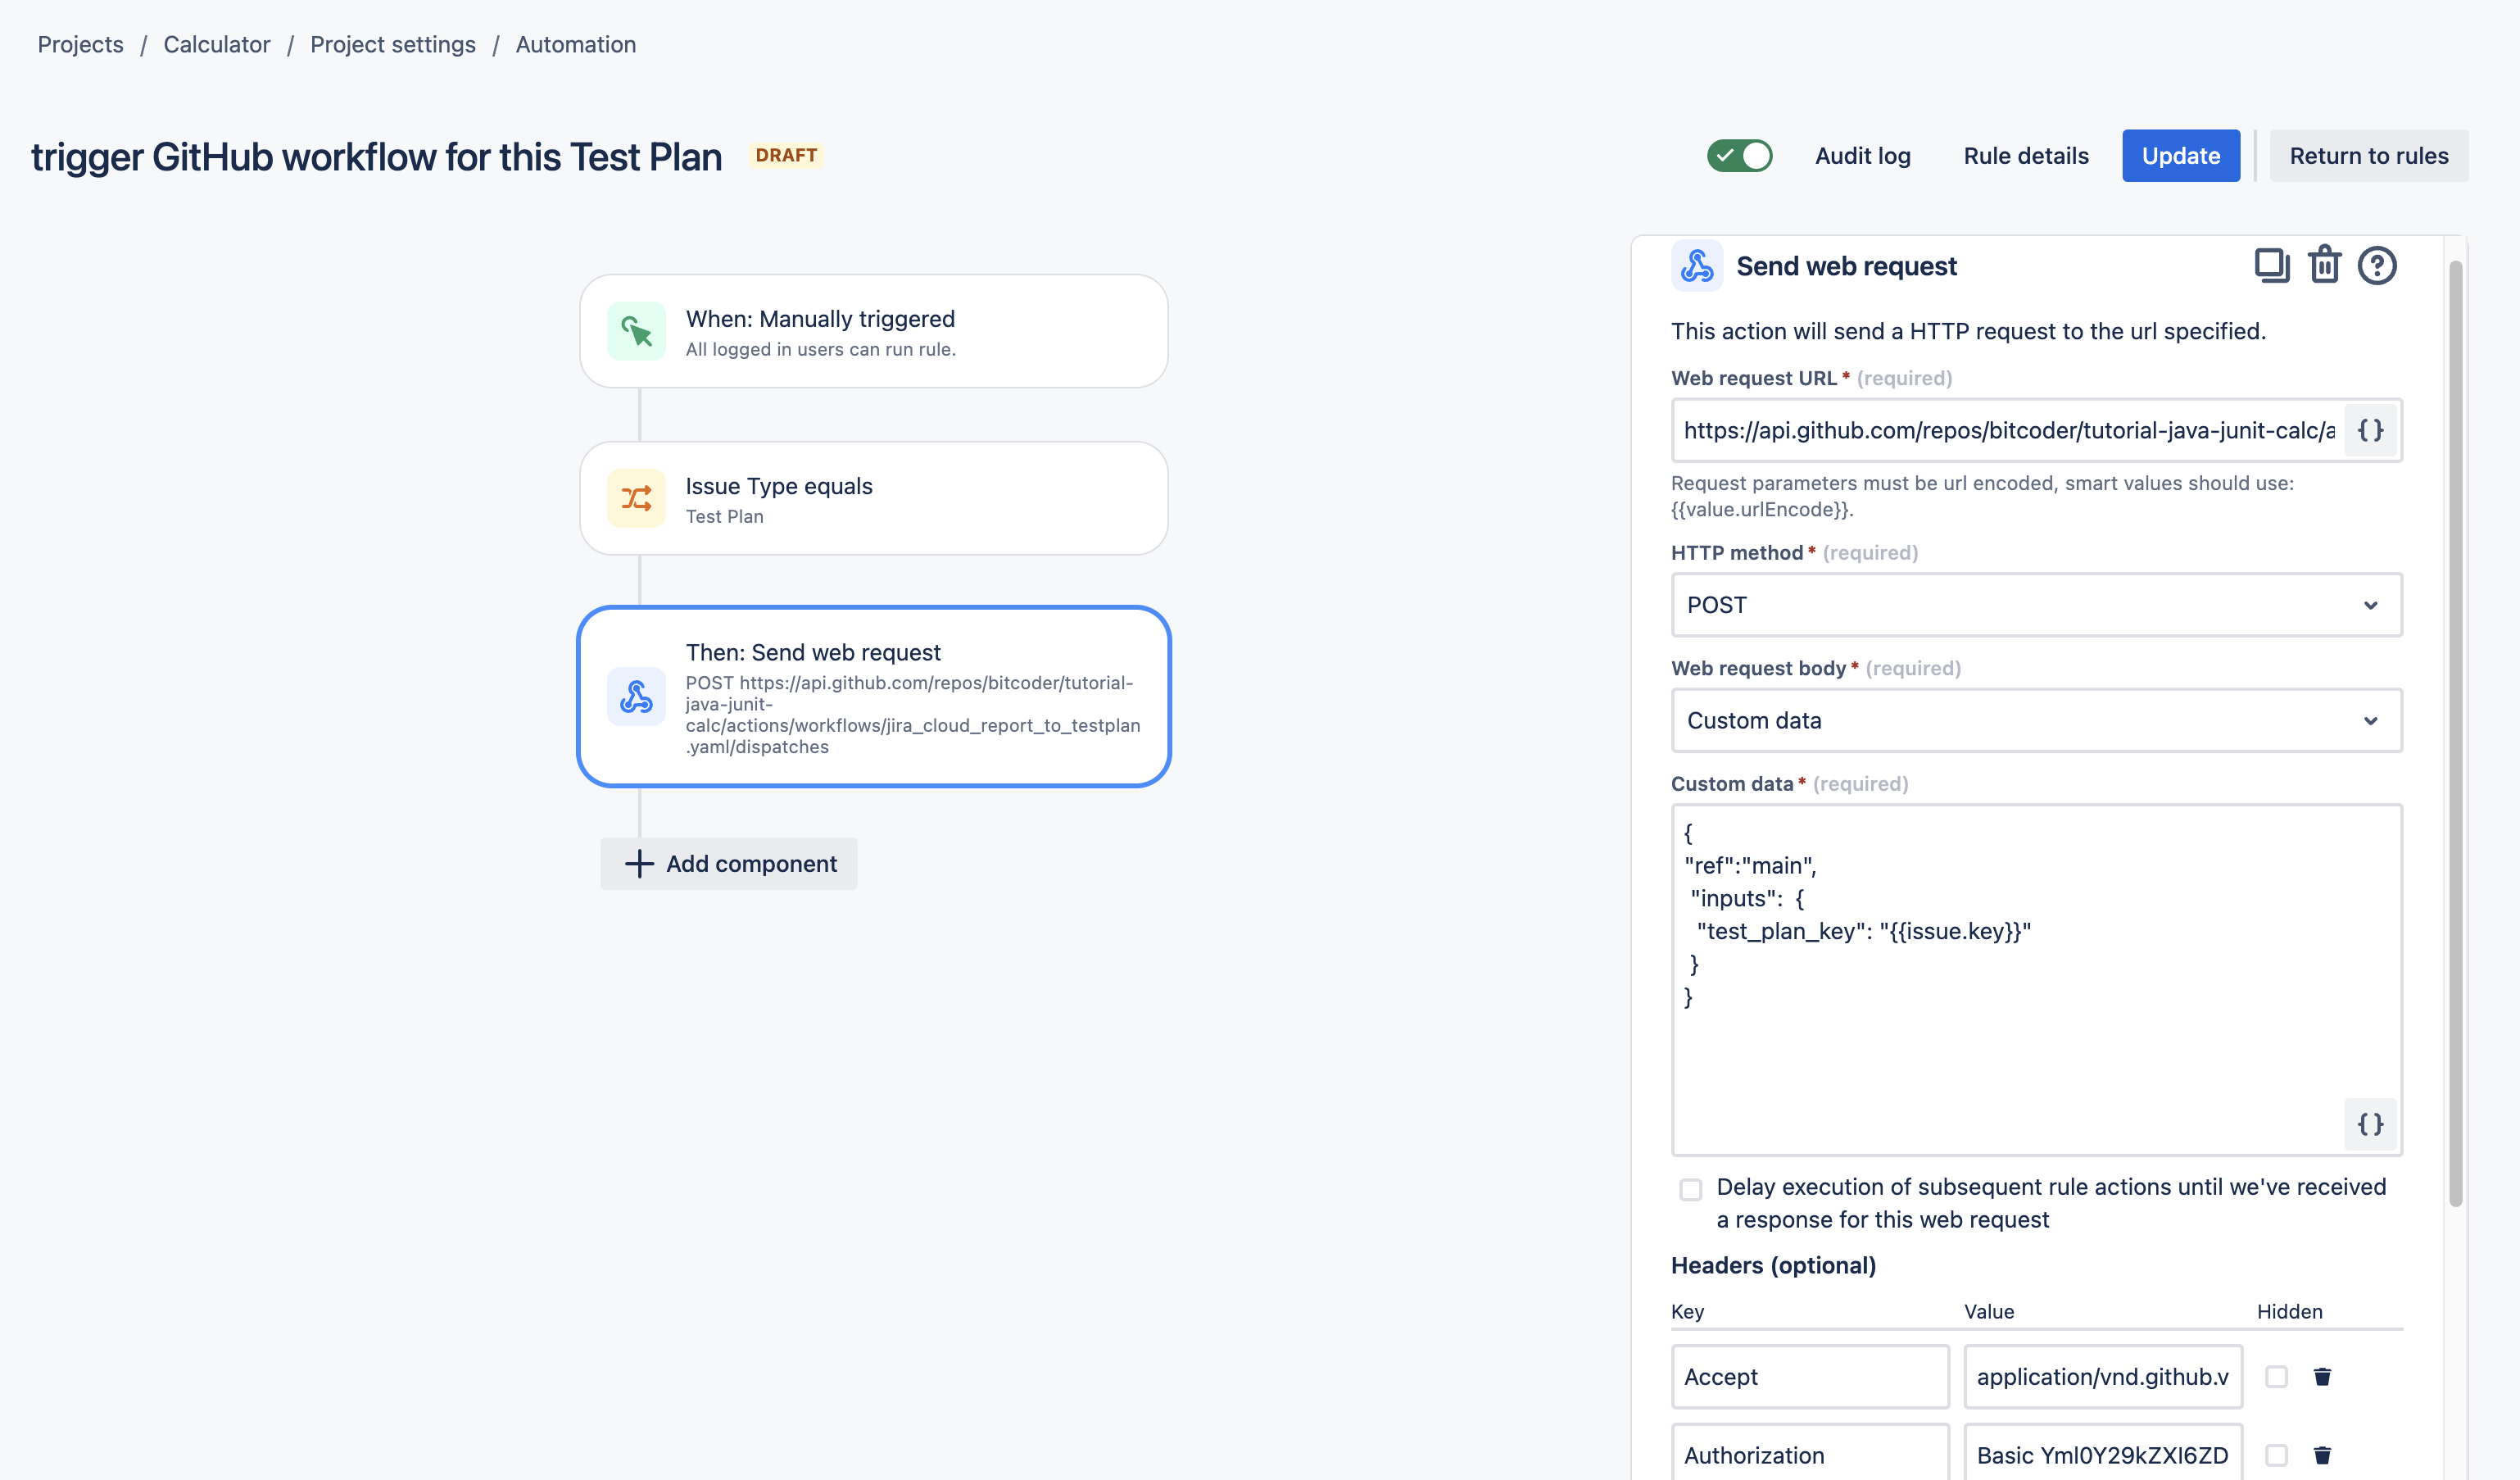Screen dimensions: 2520x1480
Task: Open the Web request body dropdown
Action: coord(2036,721)
